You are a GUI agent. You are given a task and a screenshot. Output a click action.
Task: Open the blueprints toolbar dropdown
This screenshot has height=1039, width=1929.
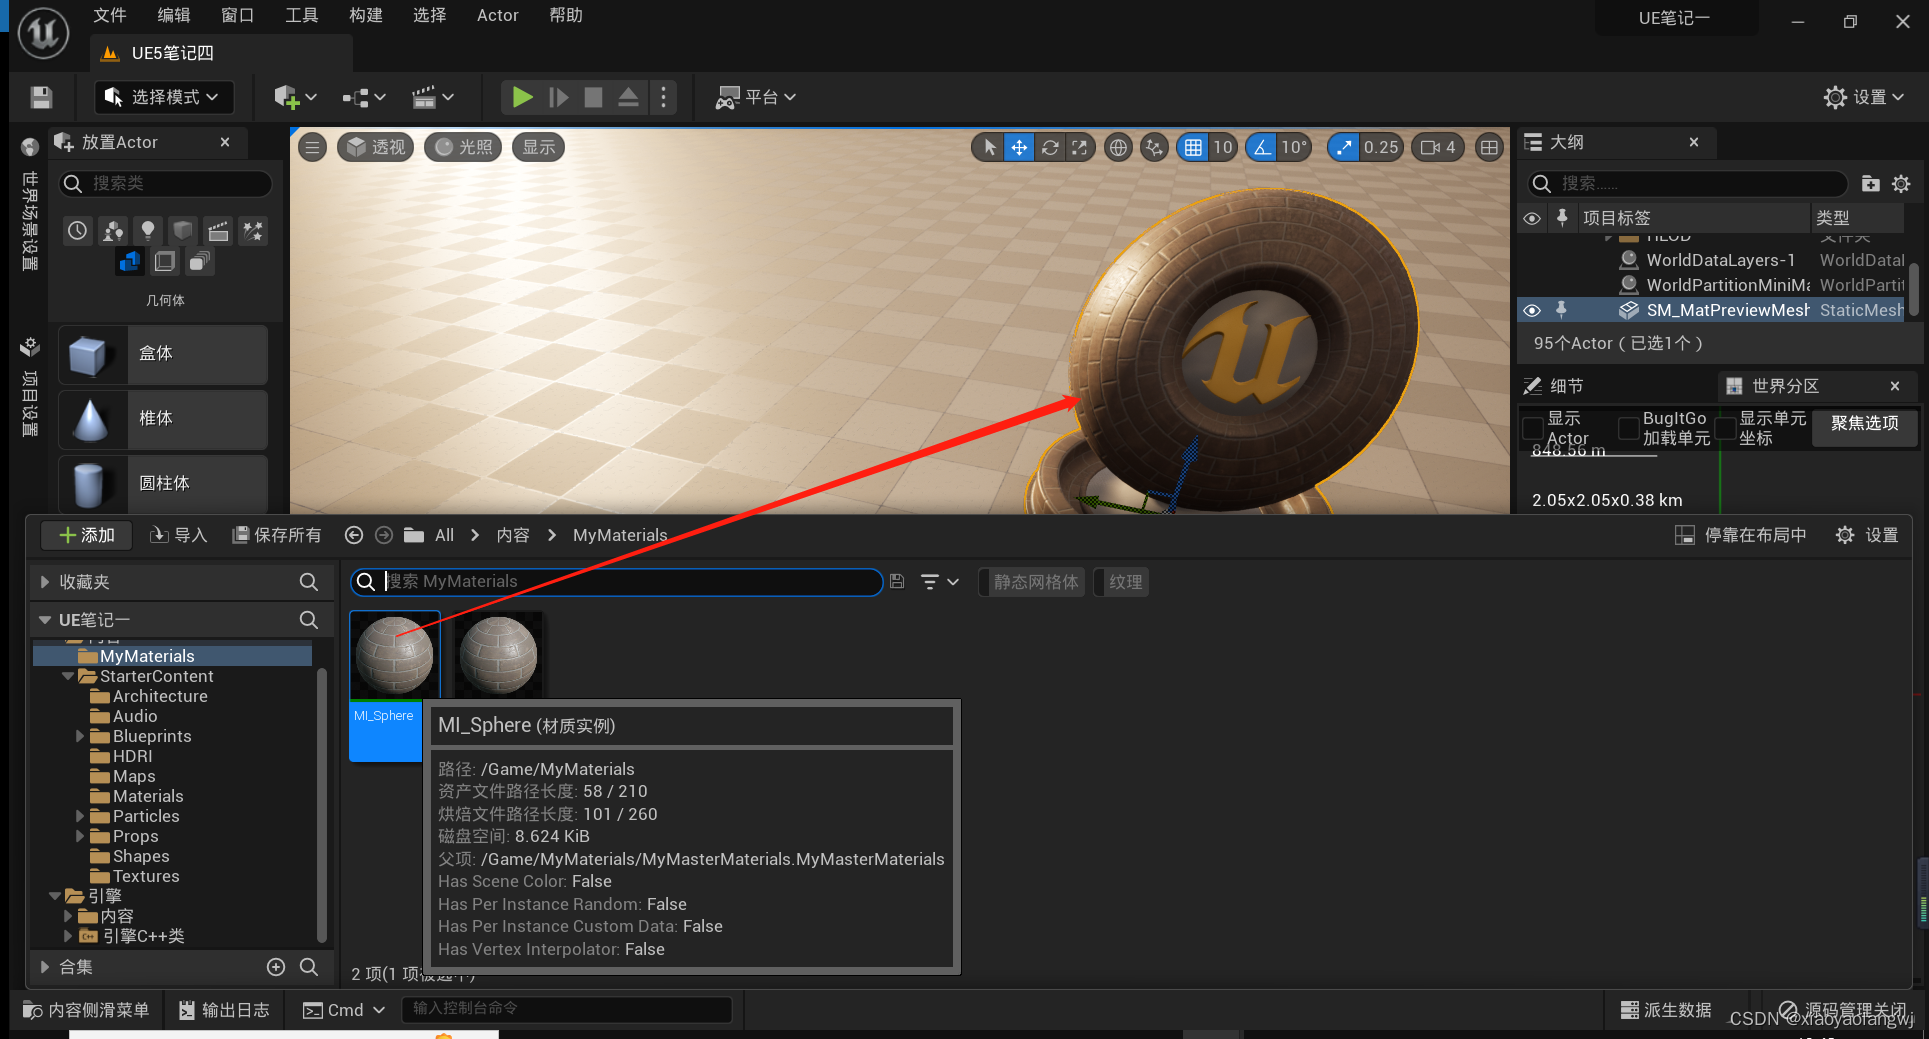[363, 97]
